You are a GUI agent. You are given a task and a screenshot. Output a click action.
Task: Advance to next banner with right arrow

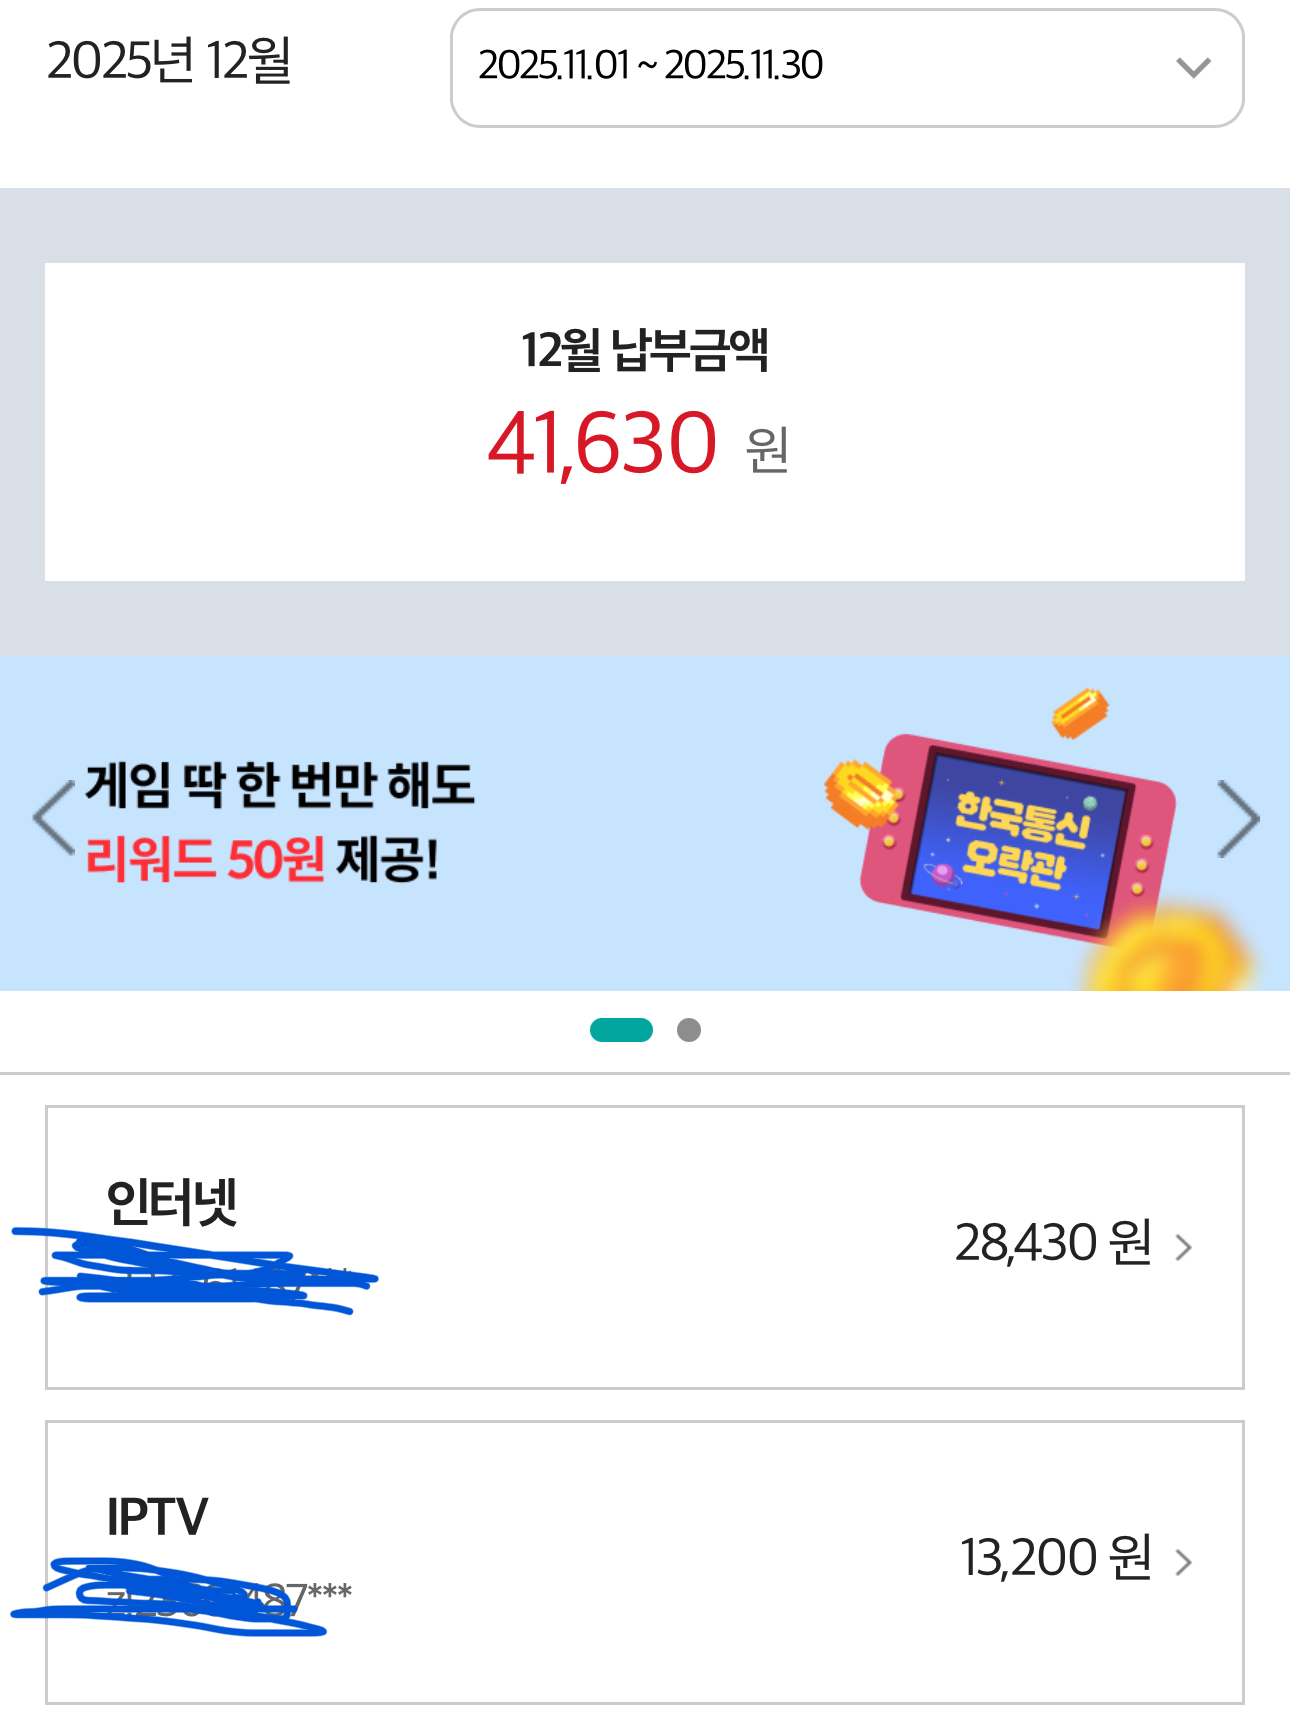pos(1238,818)
